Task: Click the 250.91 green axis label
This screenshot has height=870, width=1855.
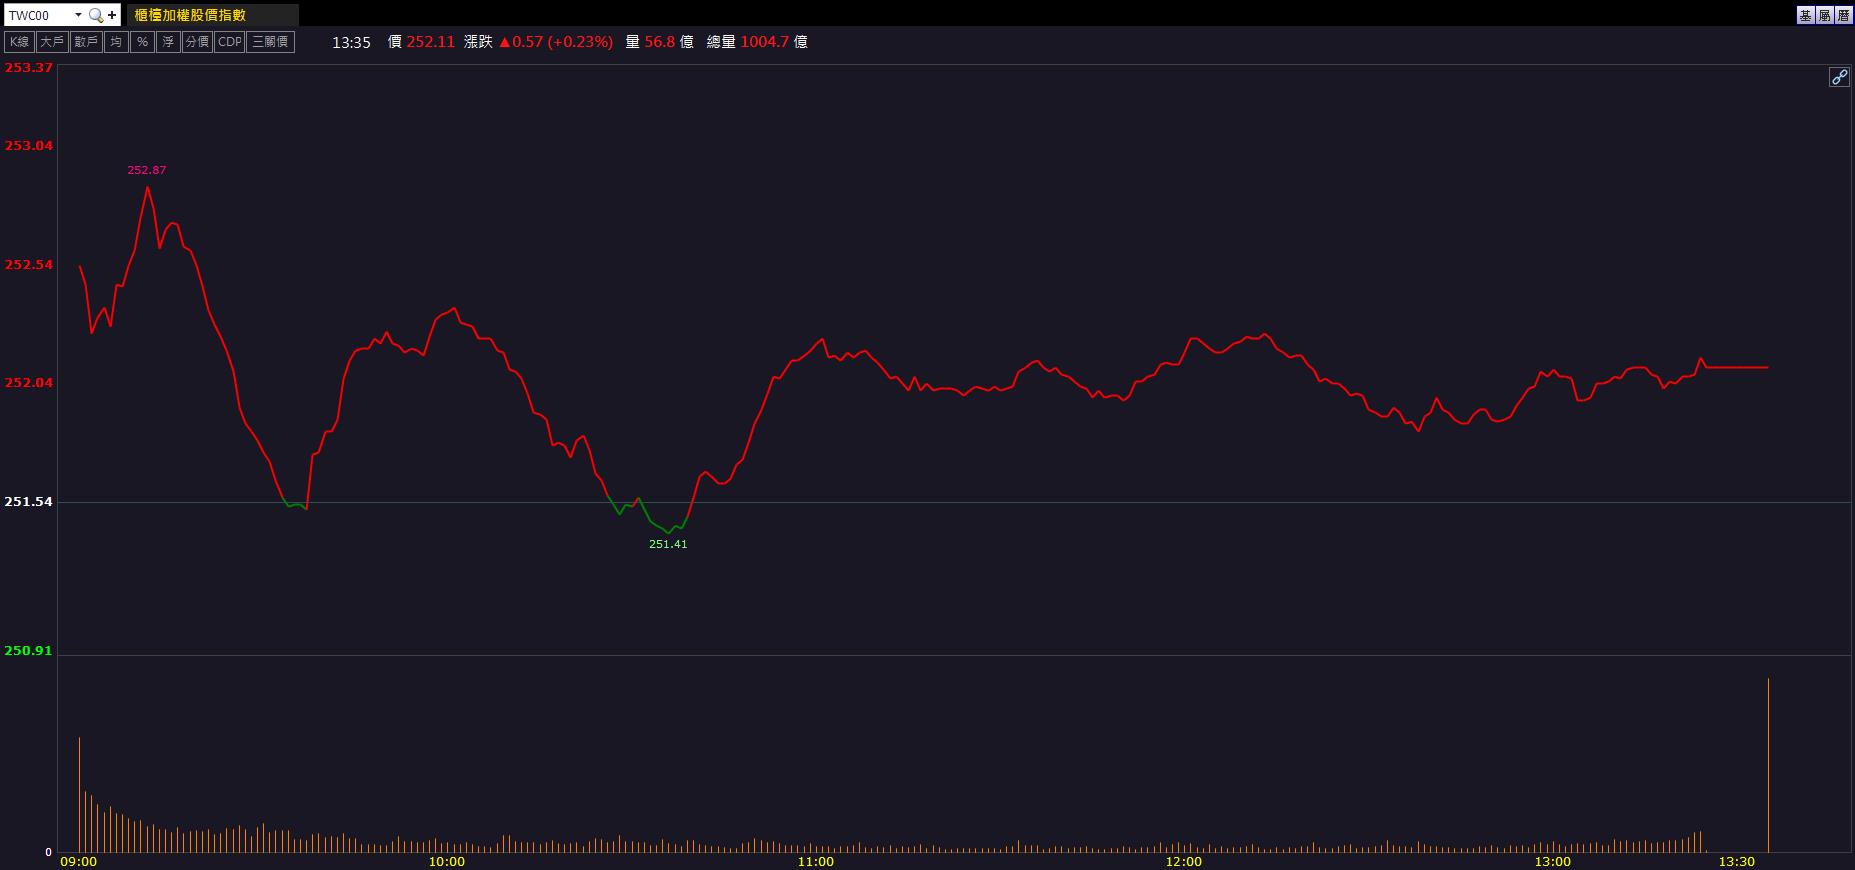Action: pos(29,651)
